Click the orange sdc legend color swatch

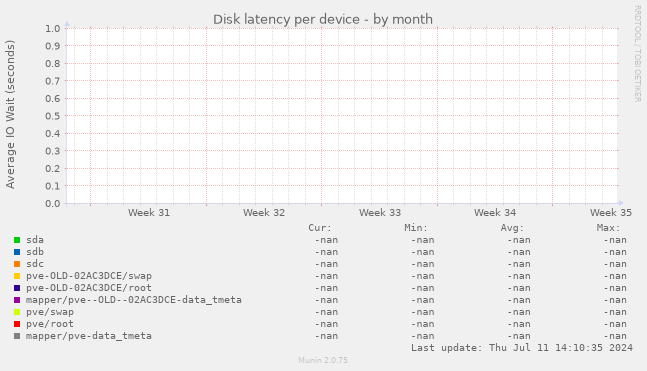(x=17, y=264)
